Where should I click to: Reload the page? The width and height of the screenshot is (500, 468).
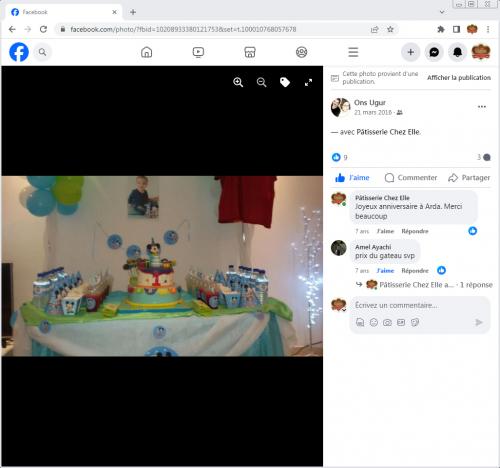click(x=43, y=29)
